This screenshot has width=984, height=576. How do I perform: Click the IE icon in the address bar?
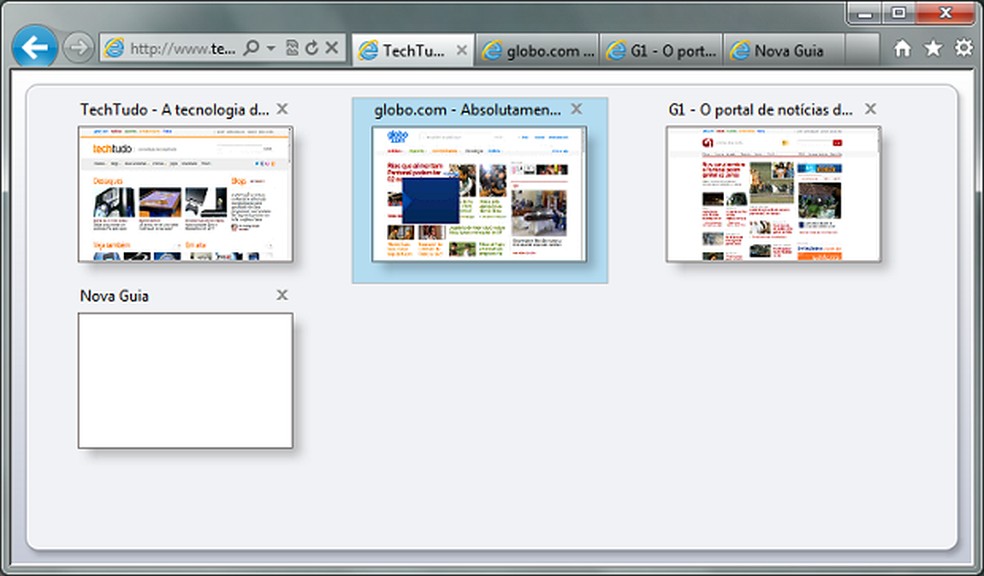pyautogui.click(x=114, y=48)
